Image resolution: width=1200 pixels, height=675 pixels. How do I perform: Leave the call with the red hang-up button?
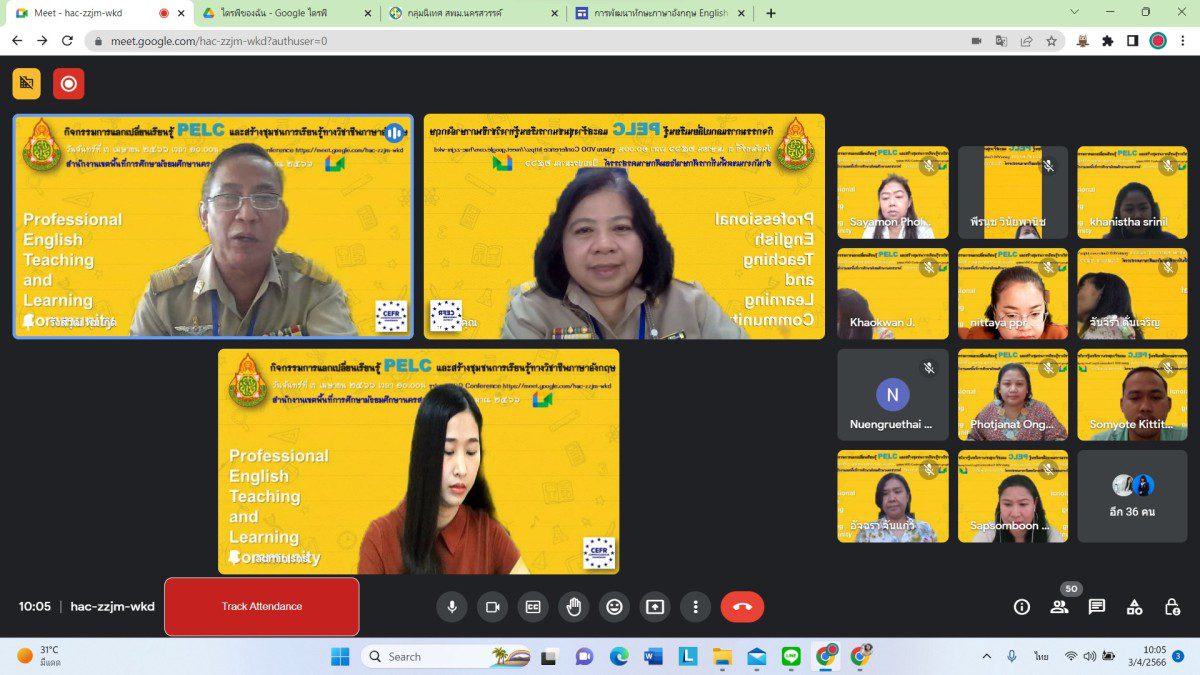[742, 606]
